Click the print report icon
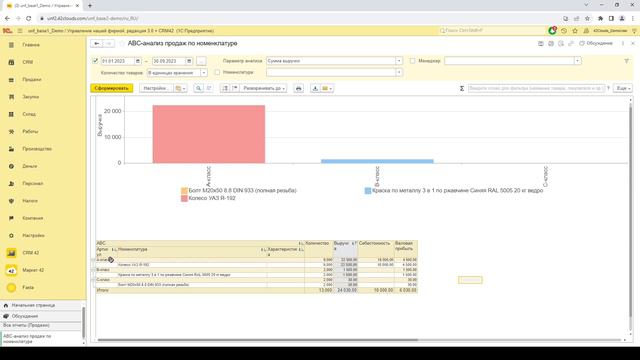 pos(299,88)
